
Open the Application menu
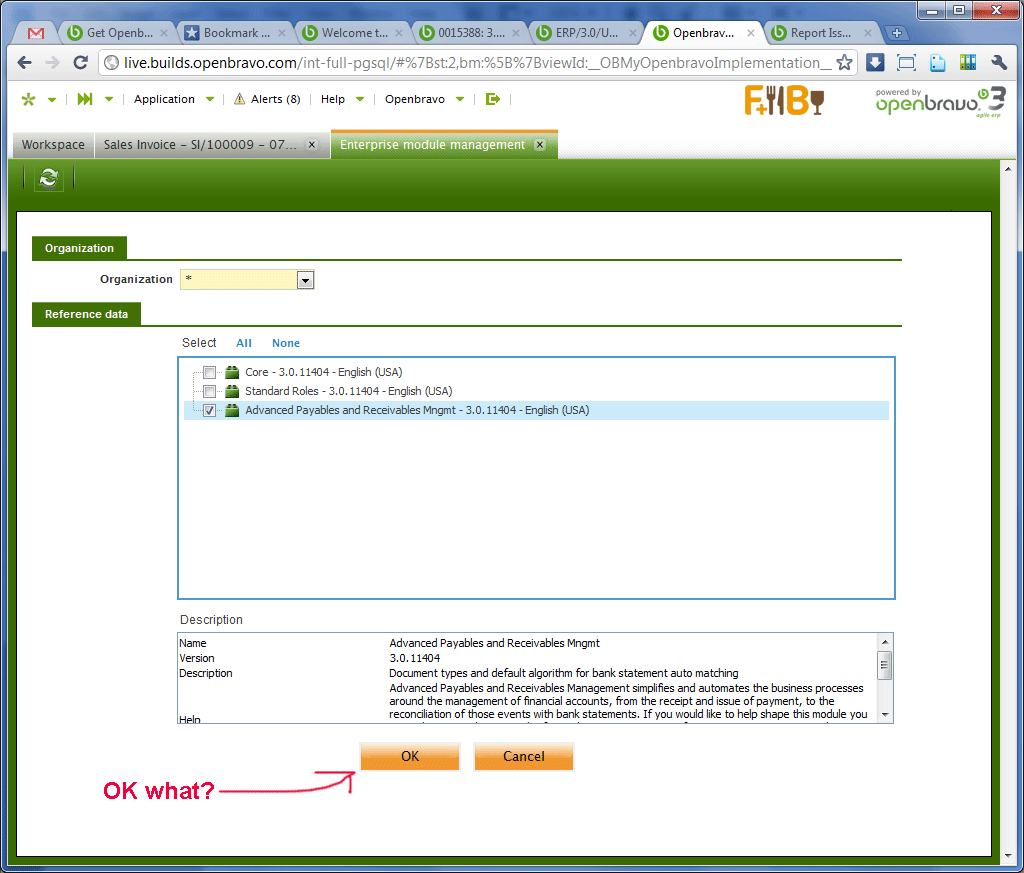pyautogui.click(x=165, y=99)
